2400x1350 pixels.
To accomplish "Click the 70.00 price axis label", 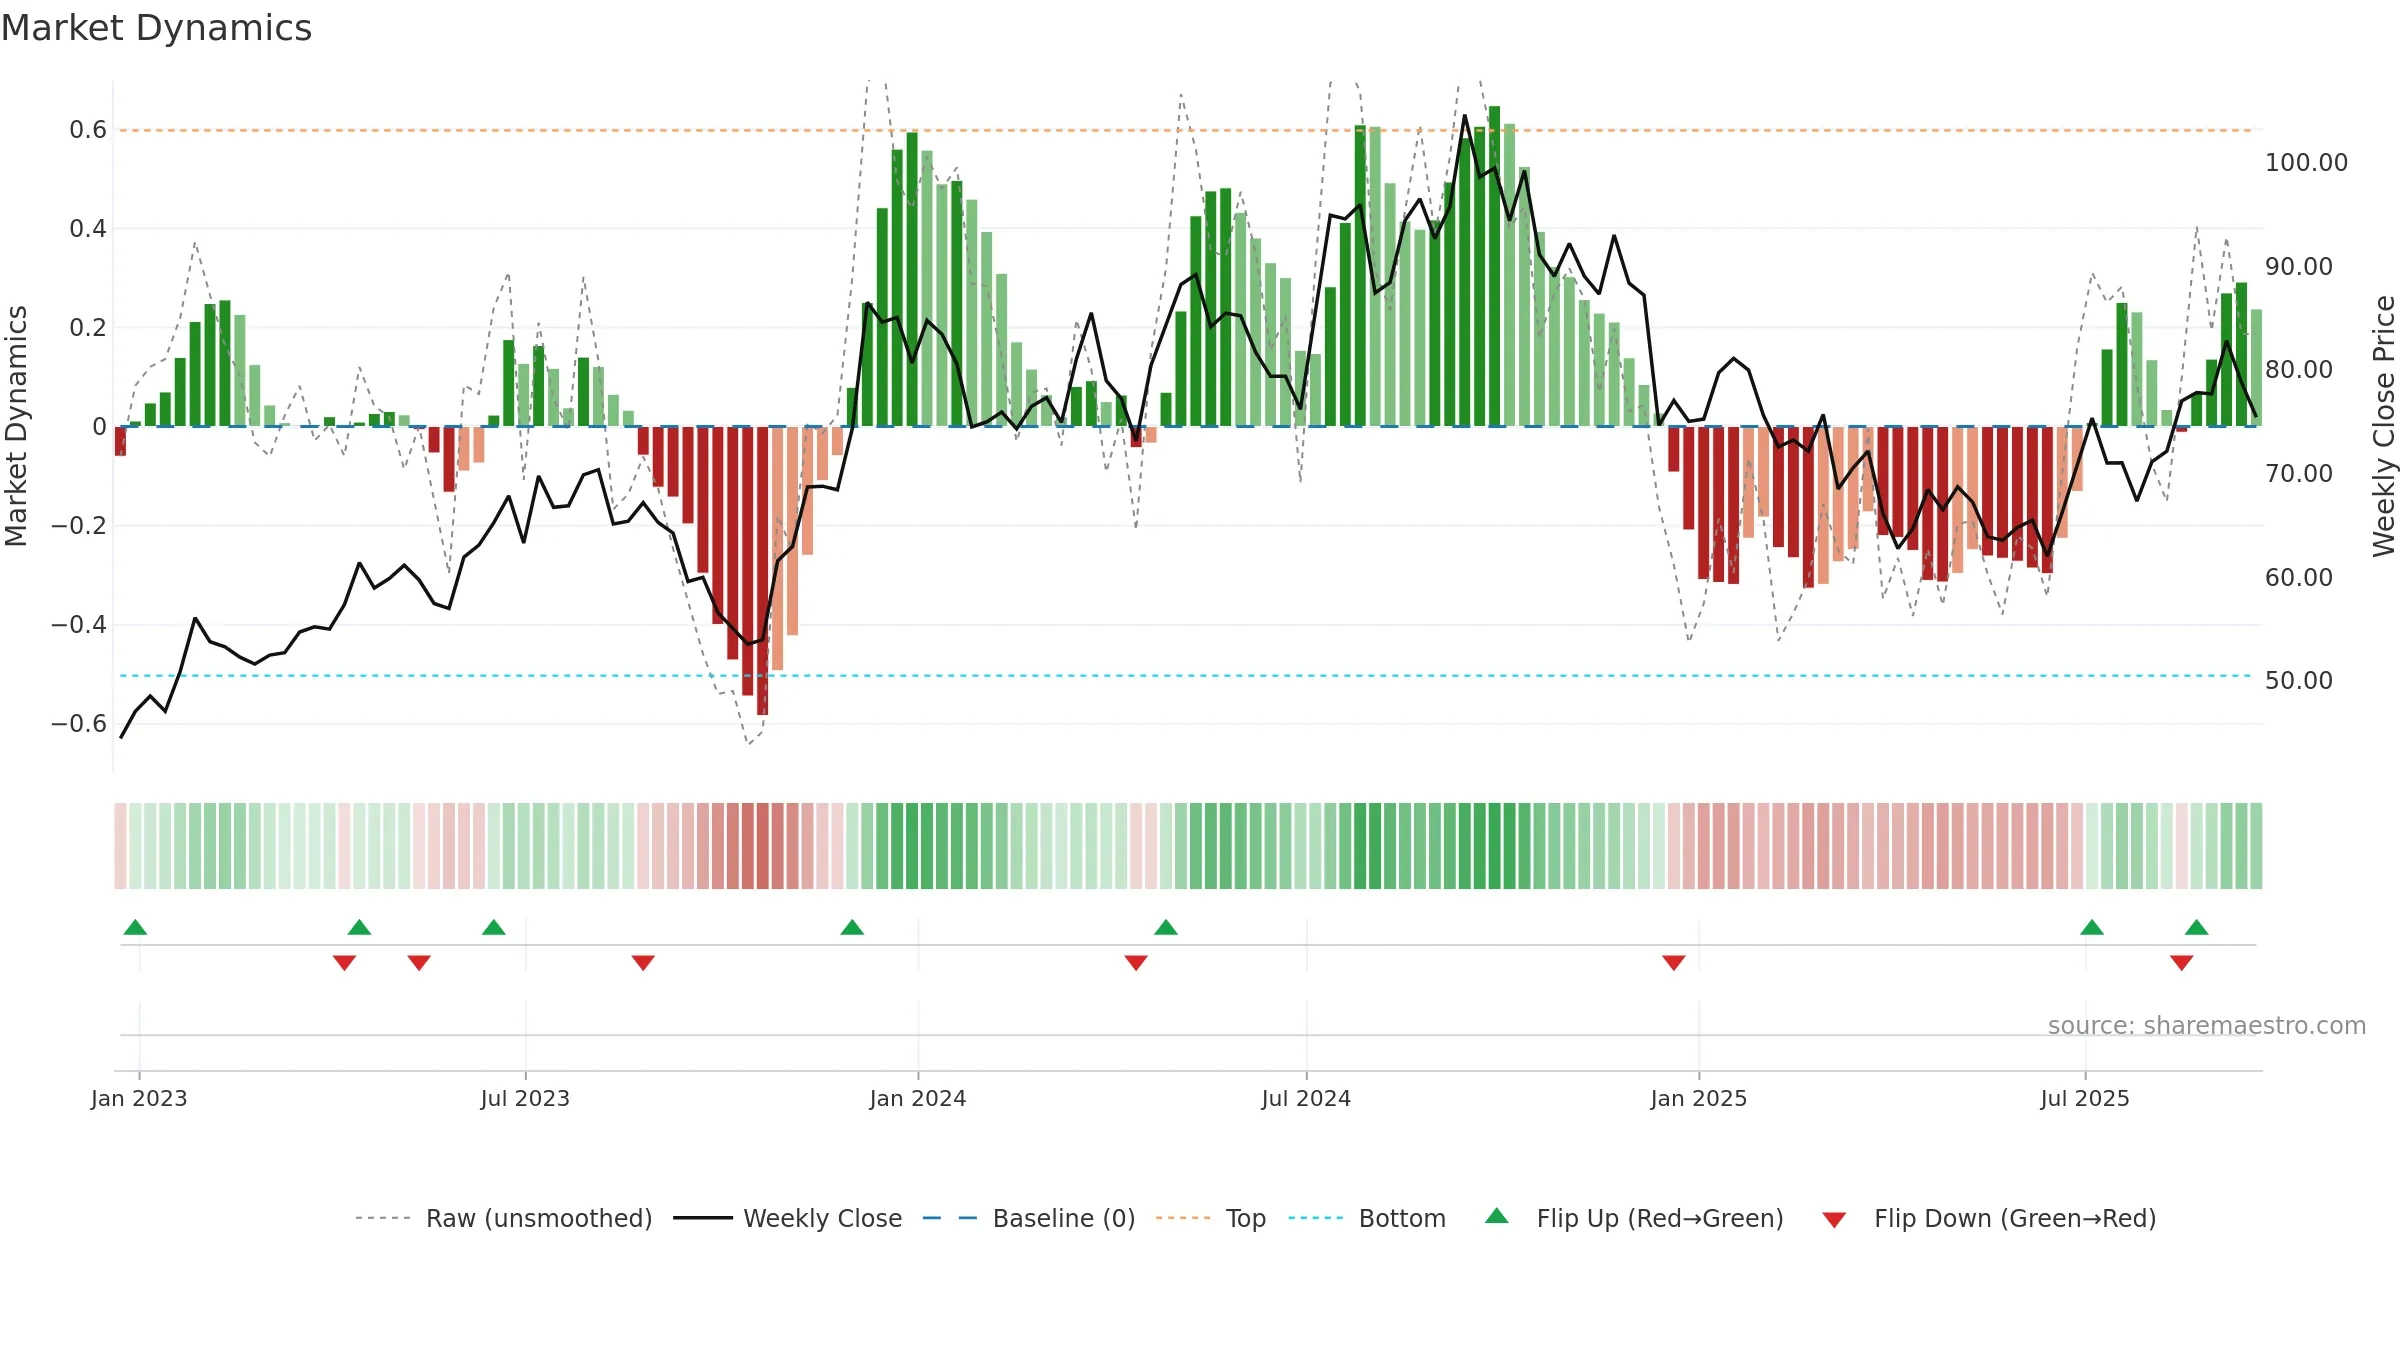I will 2299,474.
